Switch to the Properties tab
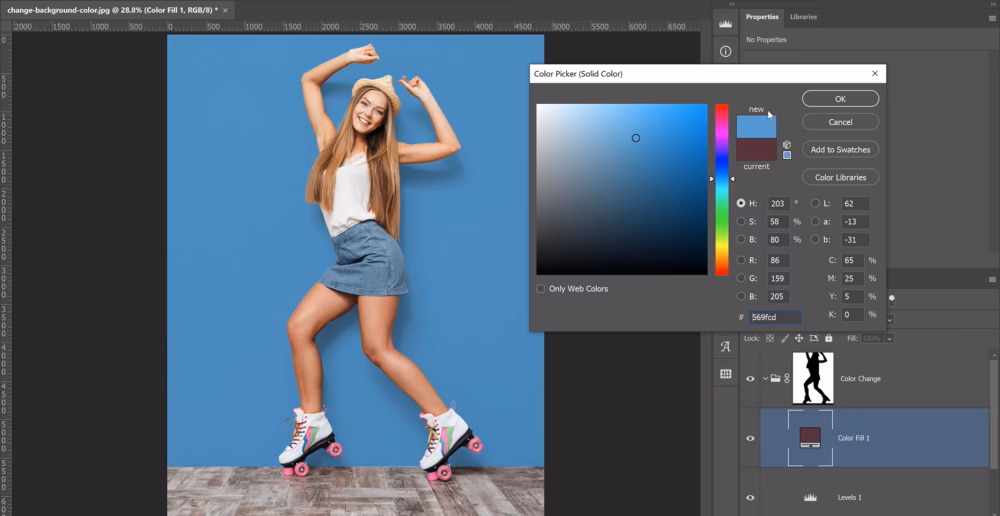Screen dimensions: 1000x516 pyautogui.click(x=762, y=17)
